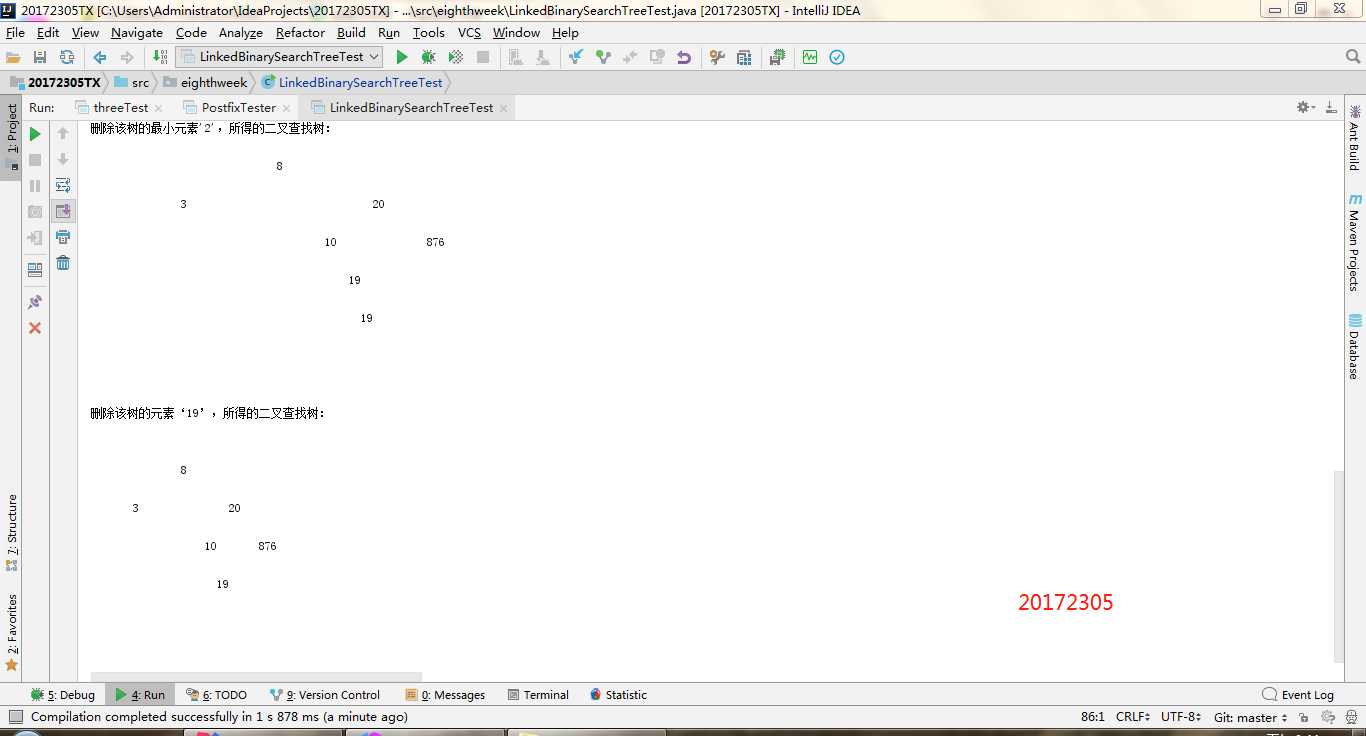Open the Maven Projects side panel
The image size is (1366, 736).
1354,243
